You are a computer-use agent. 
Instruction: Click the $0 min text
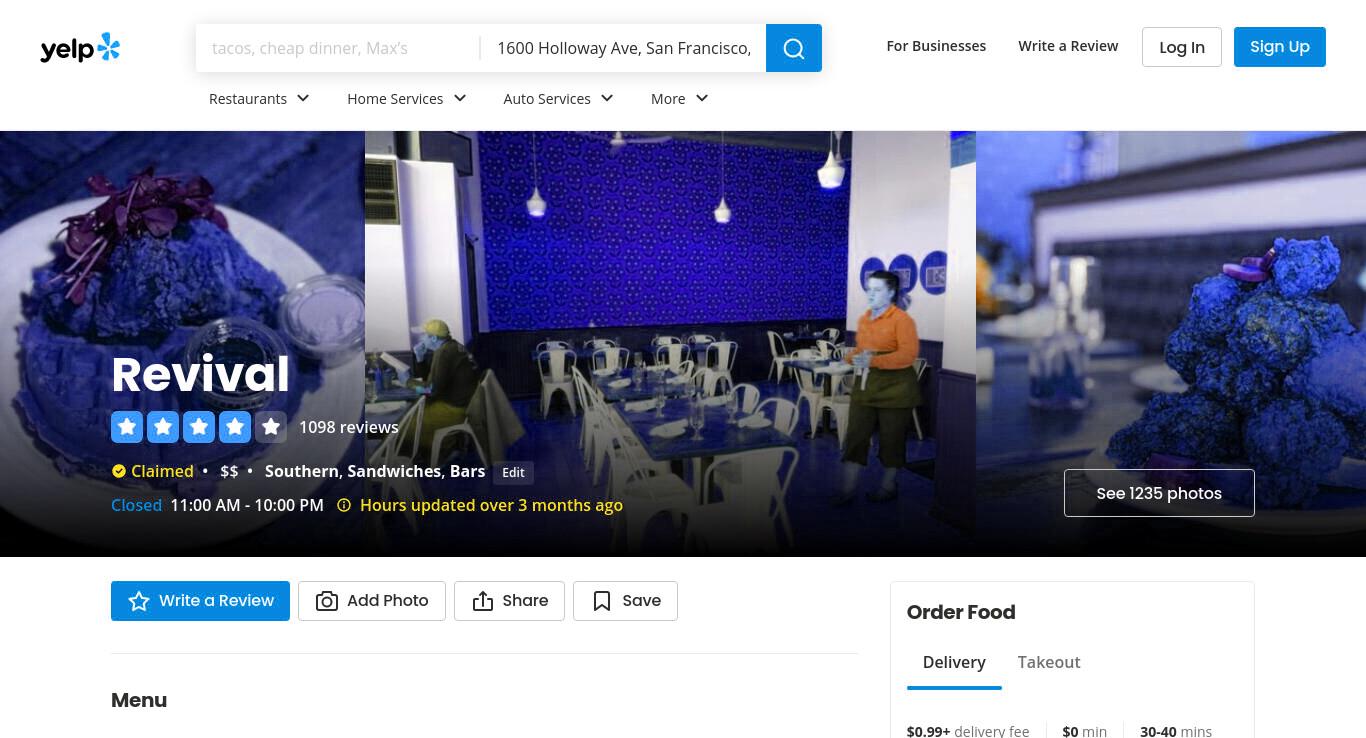click(x=1084, y=731)
